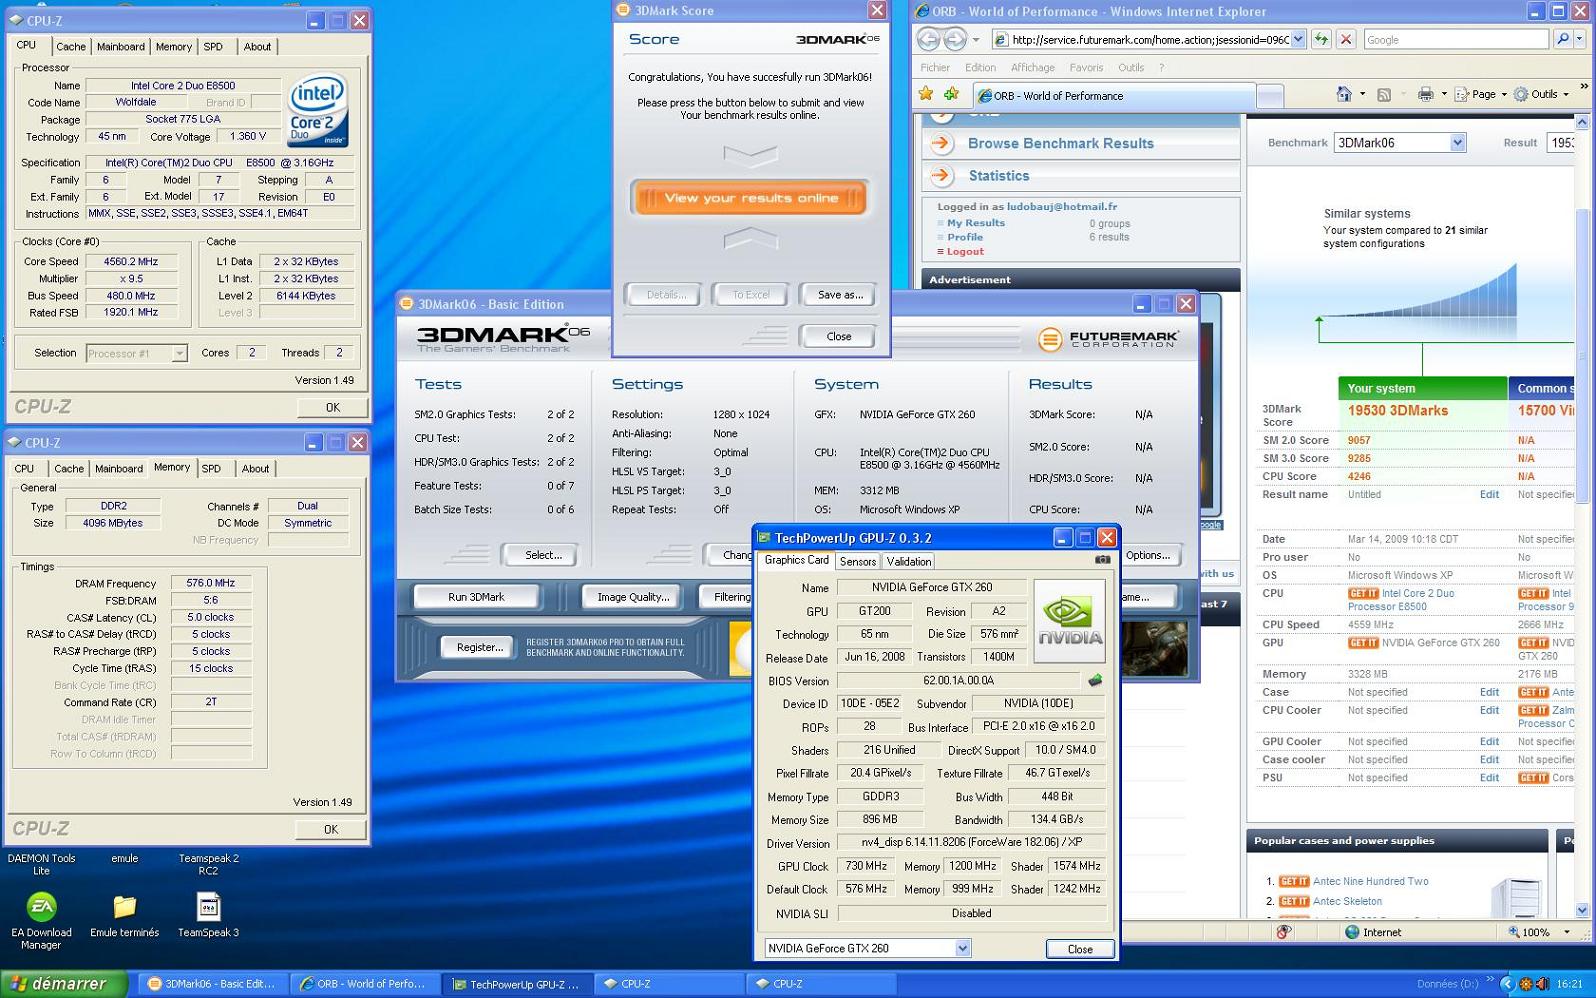This screenshot has width=1596, height=998.
Task: Click the search magnifier icon in IE
Action: point(1562,39)
